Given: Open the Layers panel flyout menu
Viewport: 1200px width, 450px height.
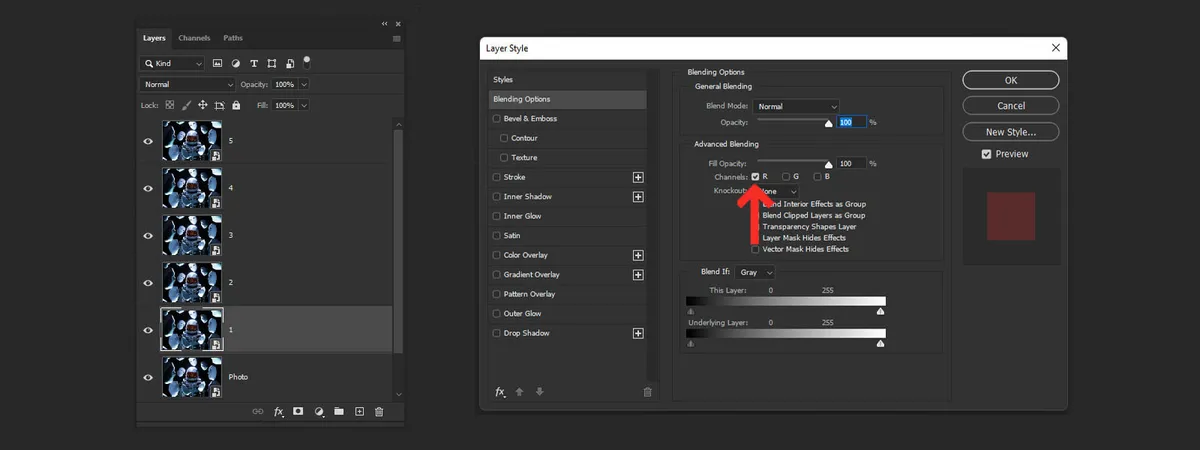Looking at the screenshot, I should (397, 38).
